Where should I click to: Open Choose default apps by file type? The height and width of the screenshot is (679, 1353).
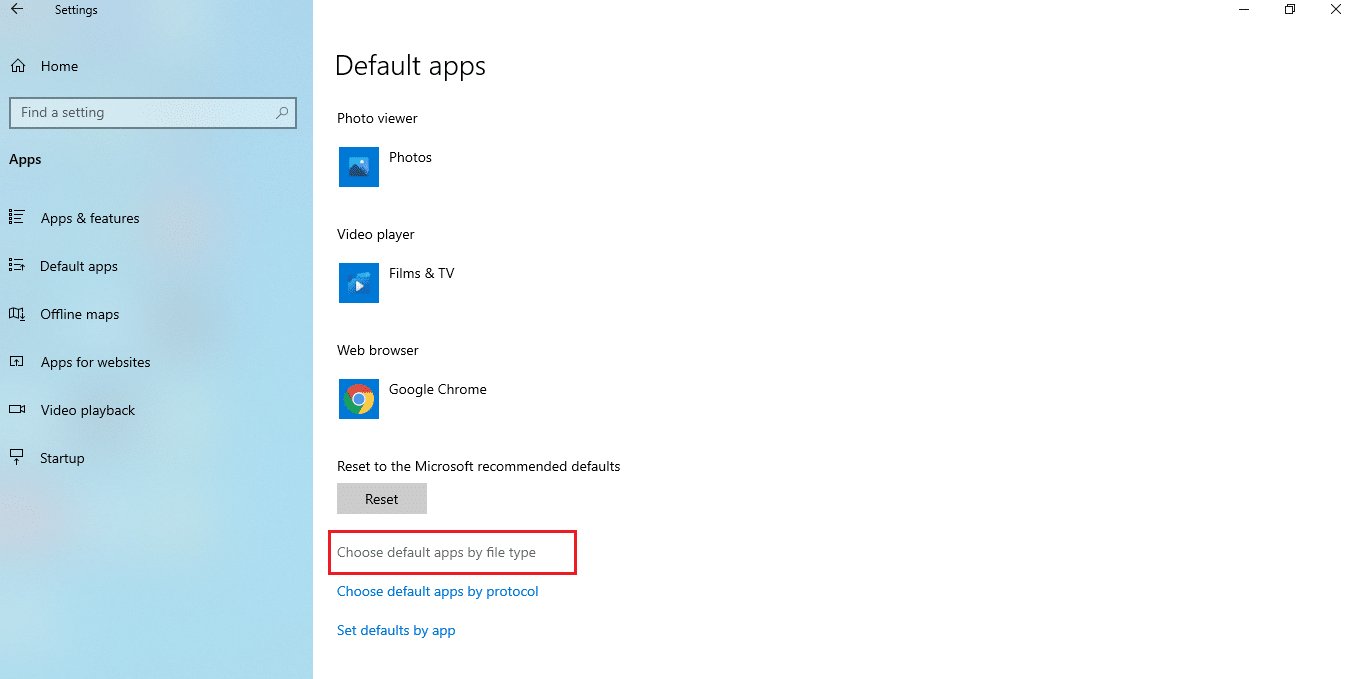(x=436, y=552)
